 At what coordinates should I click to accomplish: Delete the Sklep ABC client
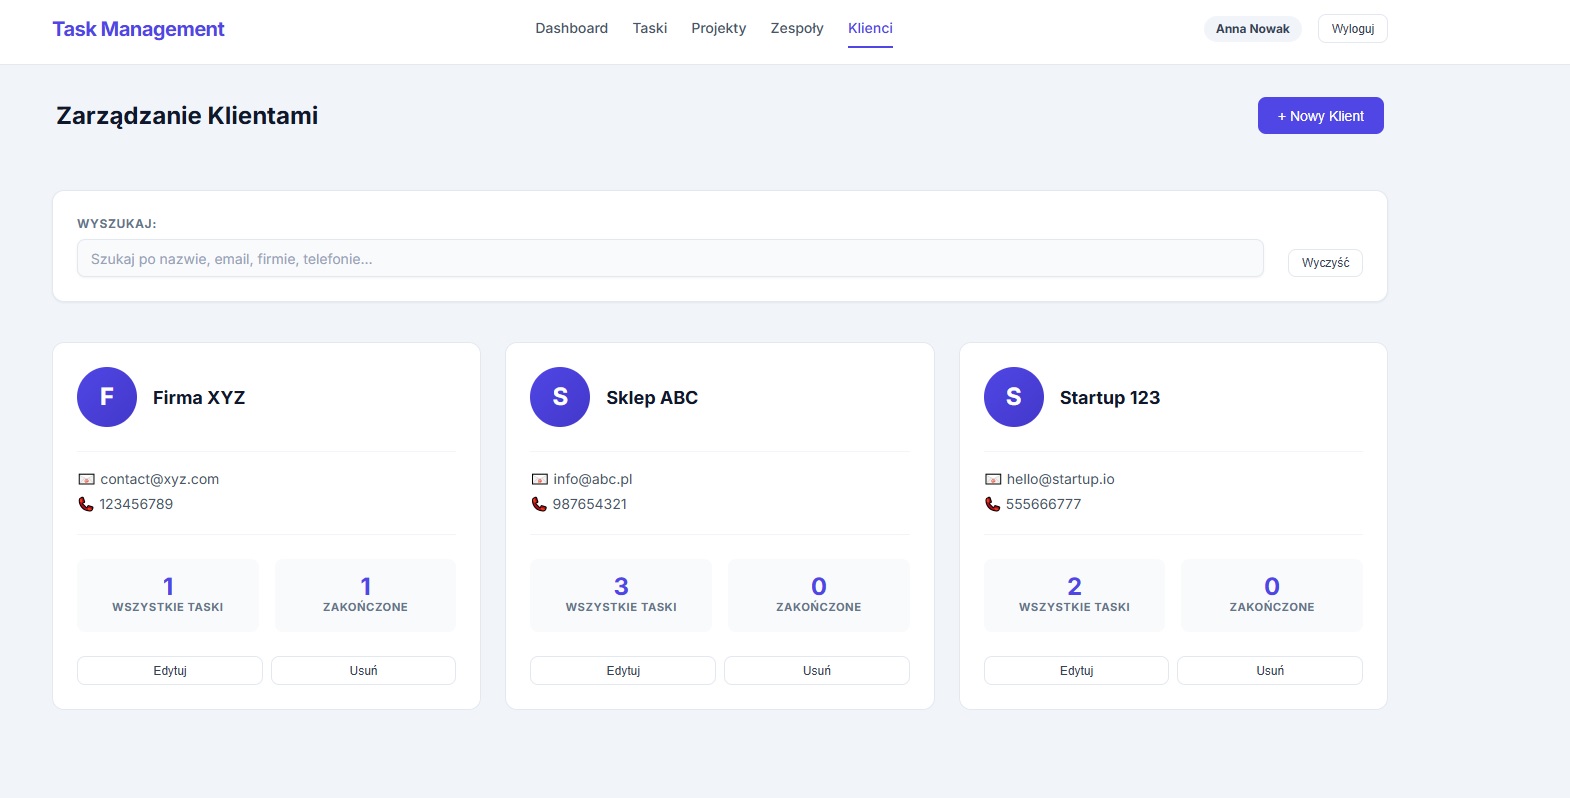click(x=816, y=671)
